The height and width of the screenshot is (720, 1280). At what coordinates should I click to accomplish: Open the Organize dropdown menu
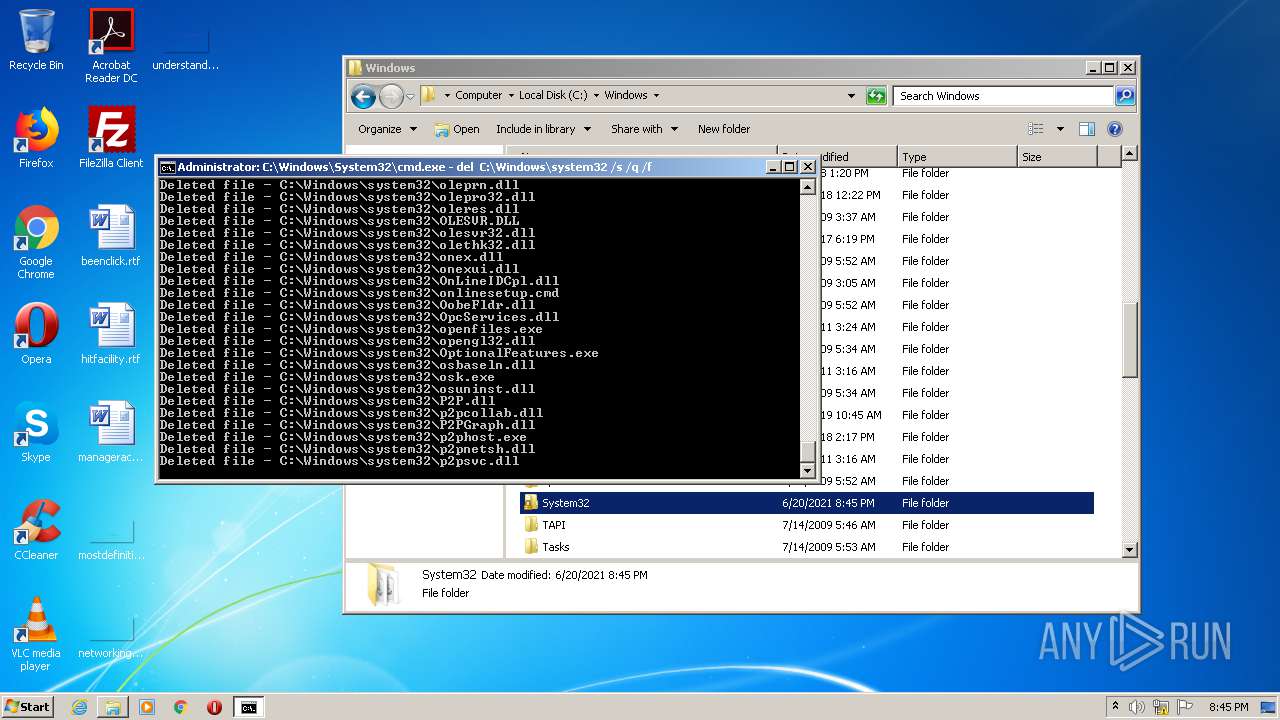click(x=387, y=129)
